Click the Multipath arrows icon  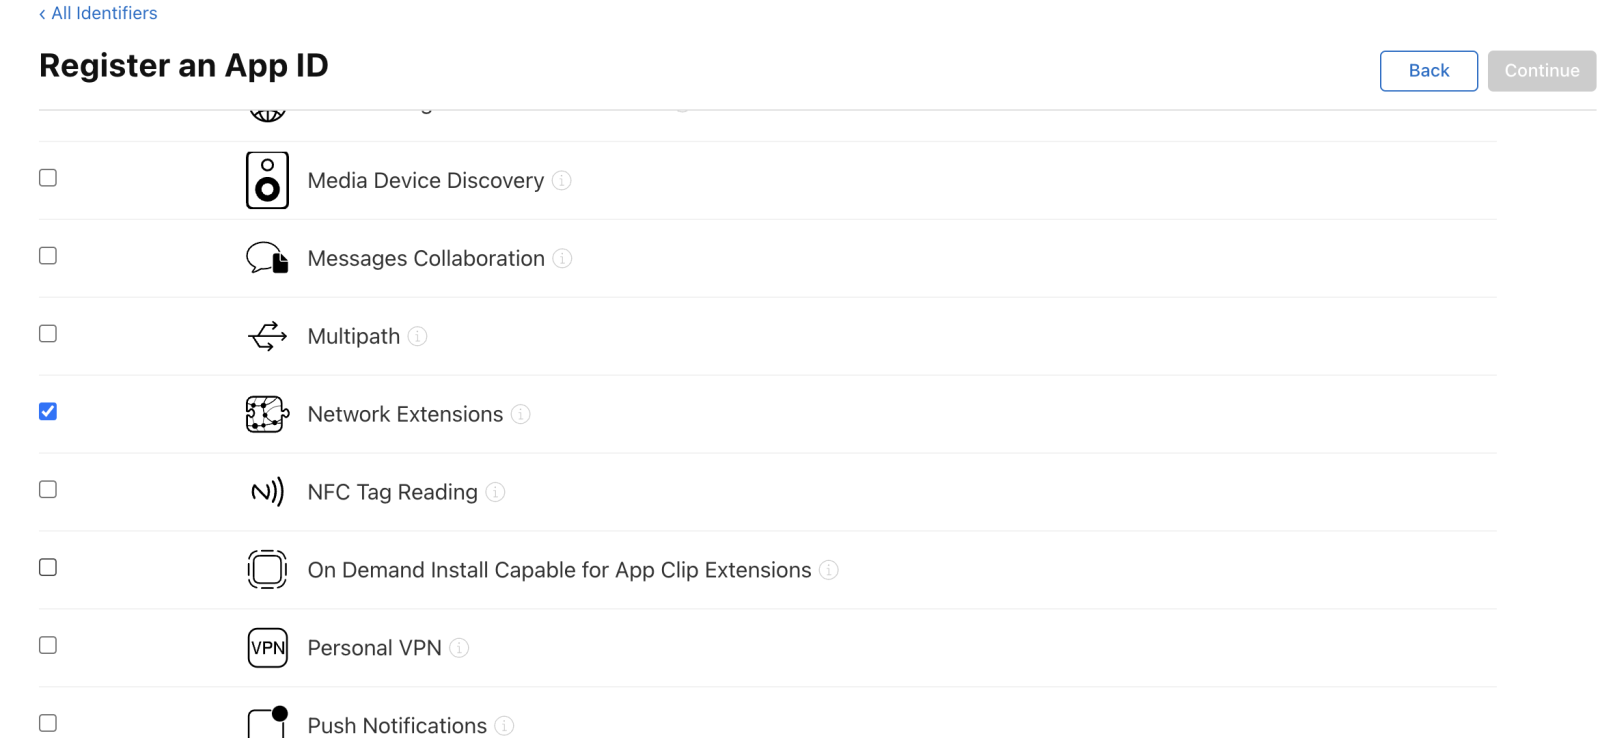(267, 336)
